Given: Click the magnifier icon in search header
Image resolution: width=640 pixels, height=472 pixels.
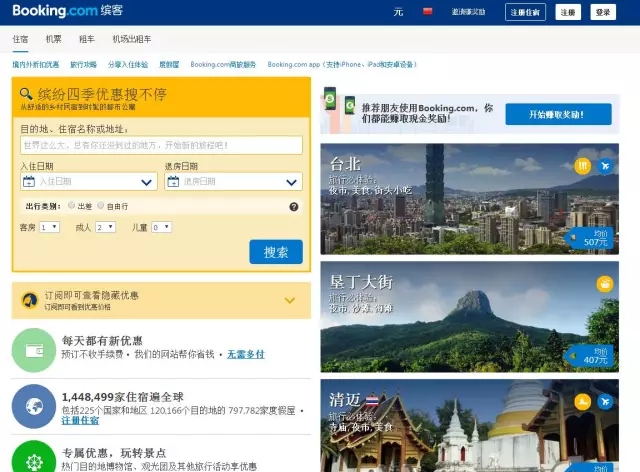Looking at the screenshot, I should coord(26,94).
